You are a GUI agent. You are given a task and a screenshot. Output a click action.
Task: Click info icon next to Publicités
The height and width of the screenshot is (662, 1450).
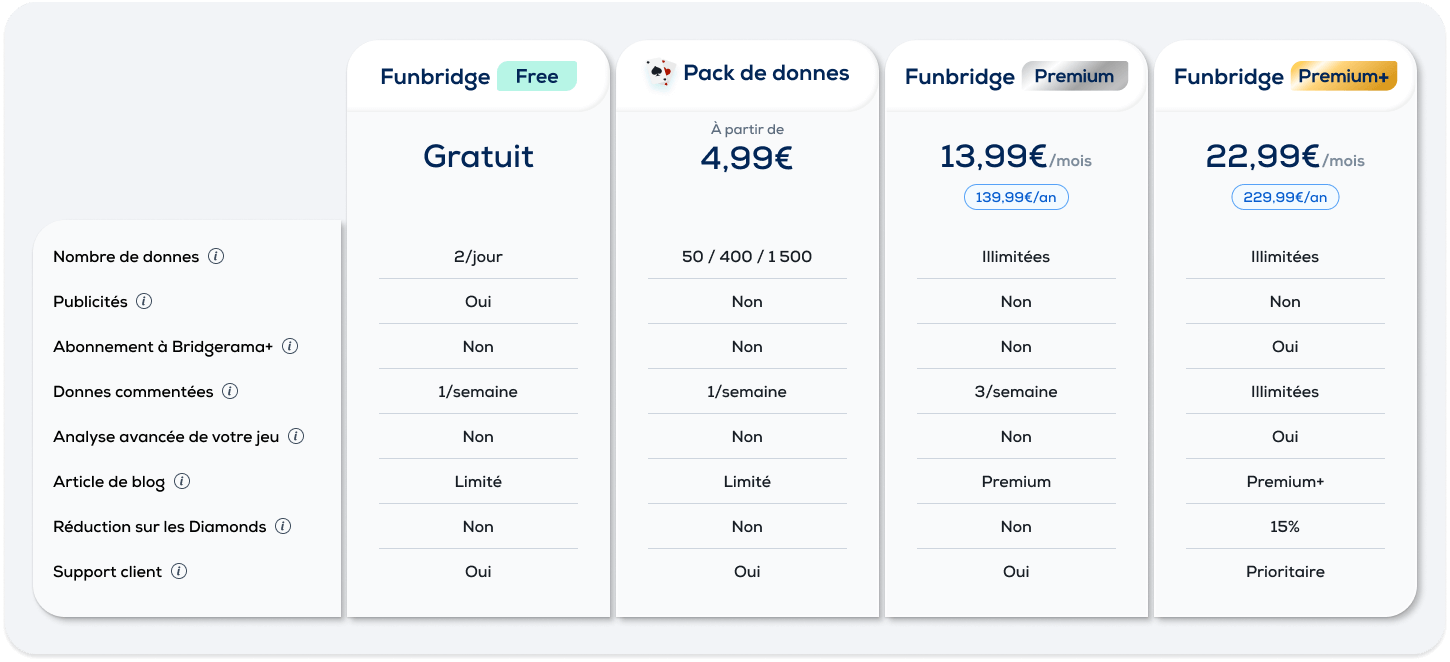(144, 301)
